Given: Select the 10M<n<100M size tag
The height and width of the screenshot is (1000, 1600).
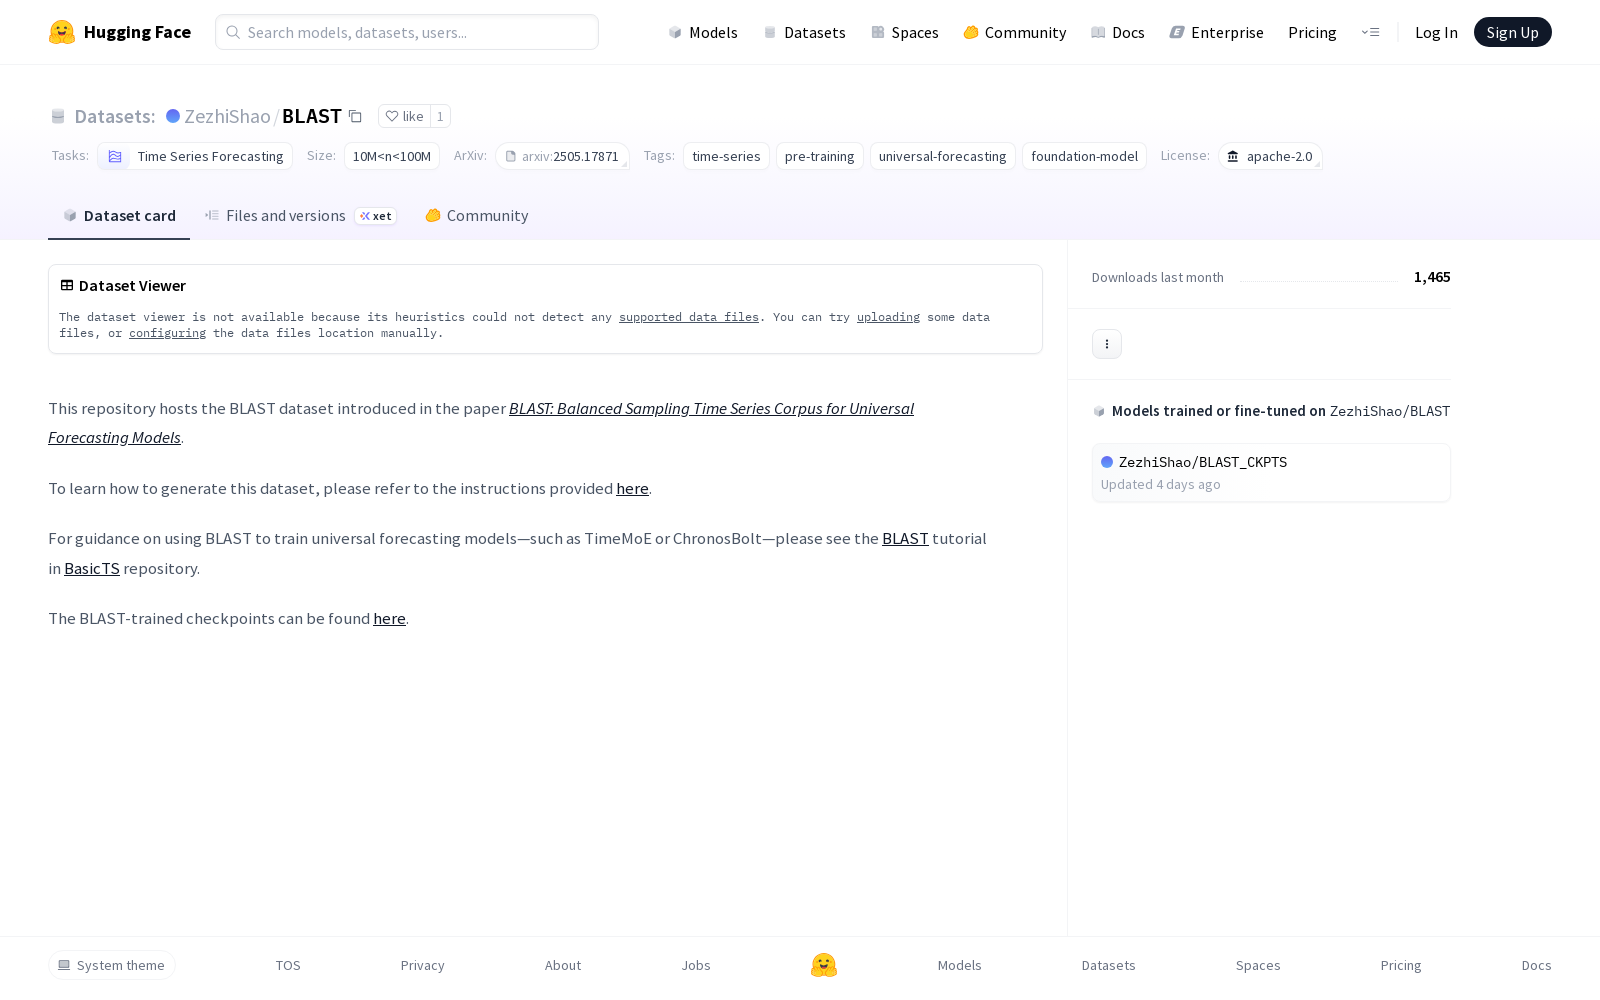Looking at the screenshot, I should tap(392, 156).
